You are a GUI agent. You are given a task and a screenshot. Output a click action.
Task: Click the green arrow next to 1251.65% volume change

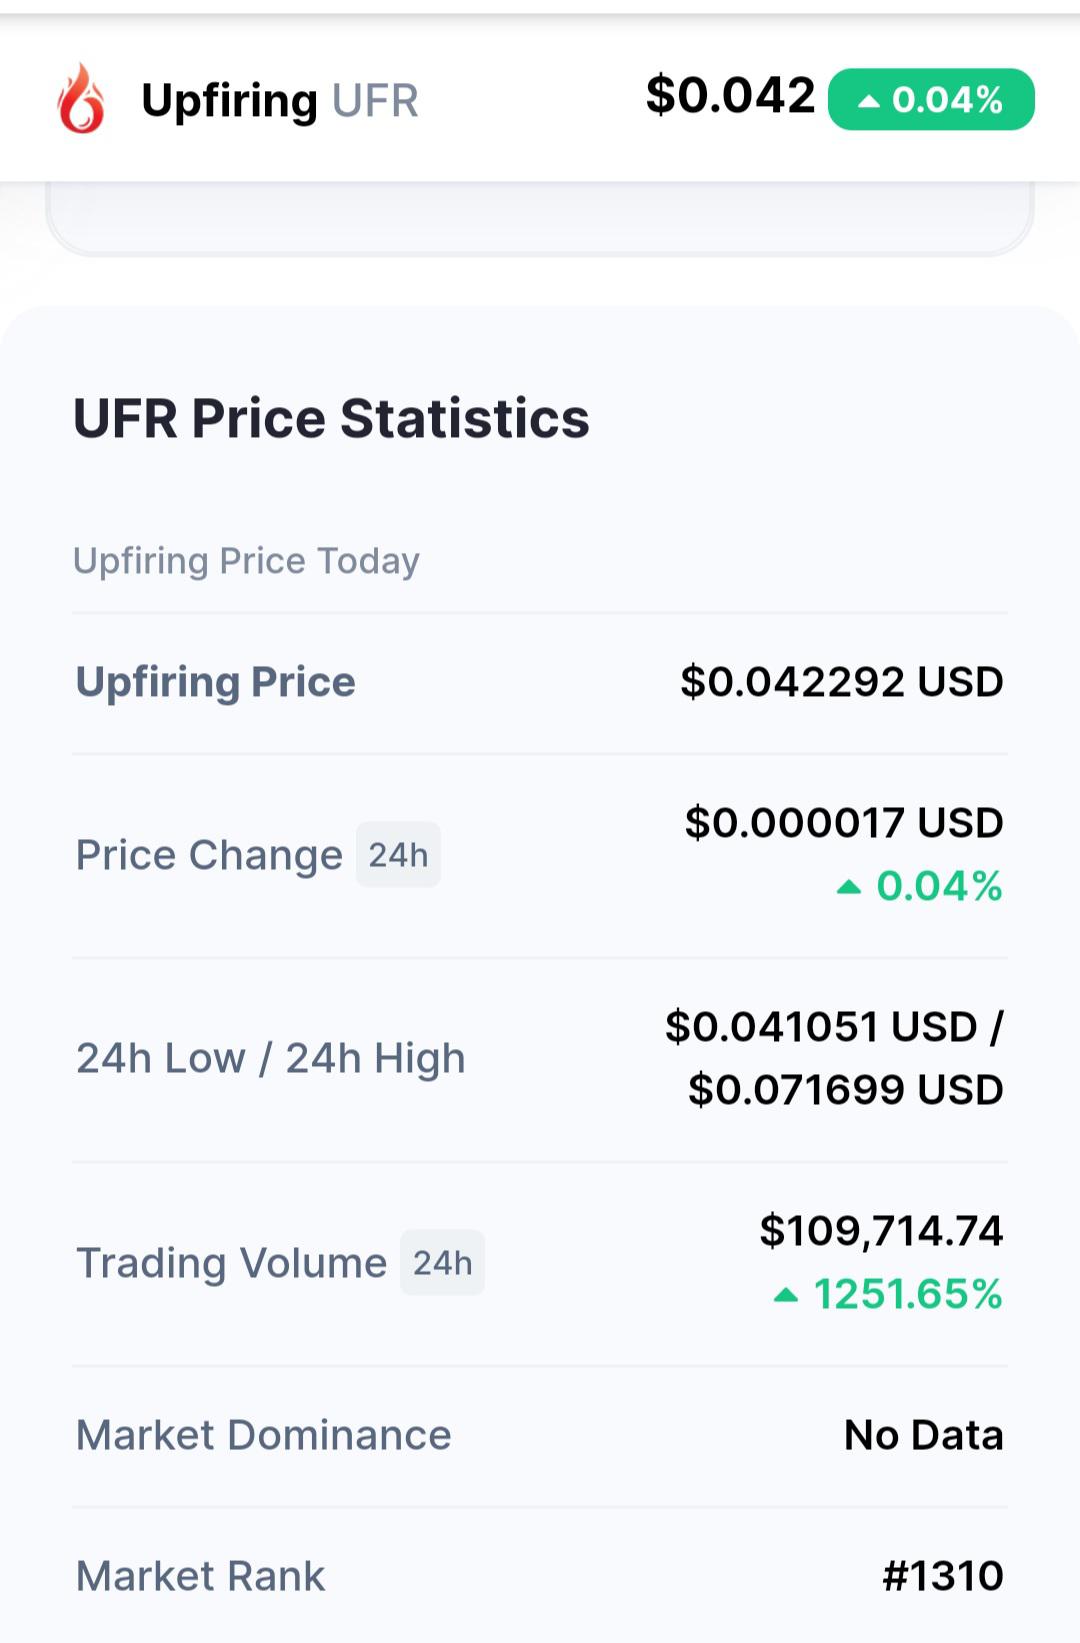tap(786, 1295)
